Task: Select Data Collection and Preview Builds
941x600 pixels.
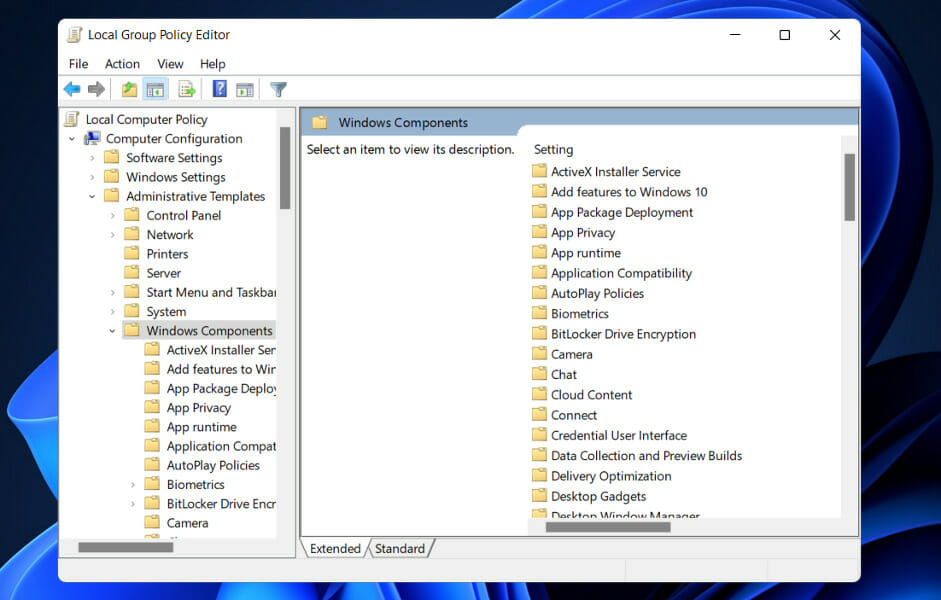Action: click(646, 455)
